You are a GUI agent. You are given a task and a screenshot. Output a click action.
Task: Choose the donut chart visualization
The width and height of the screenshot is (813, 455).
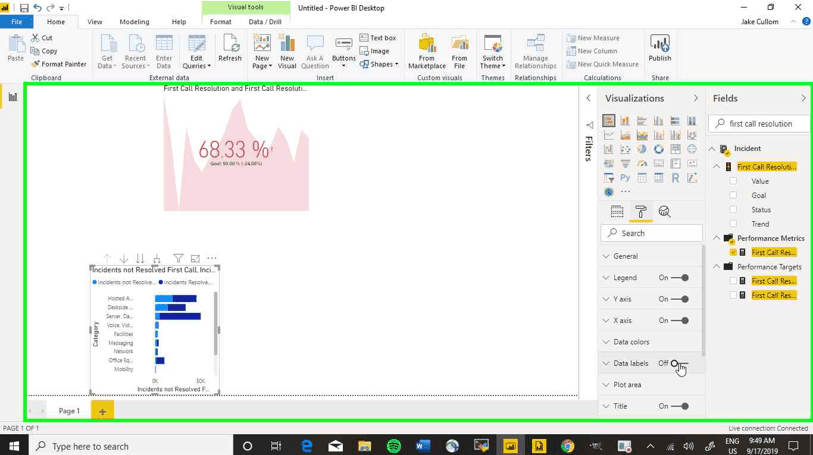(658, 149)
